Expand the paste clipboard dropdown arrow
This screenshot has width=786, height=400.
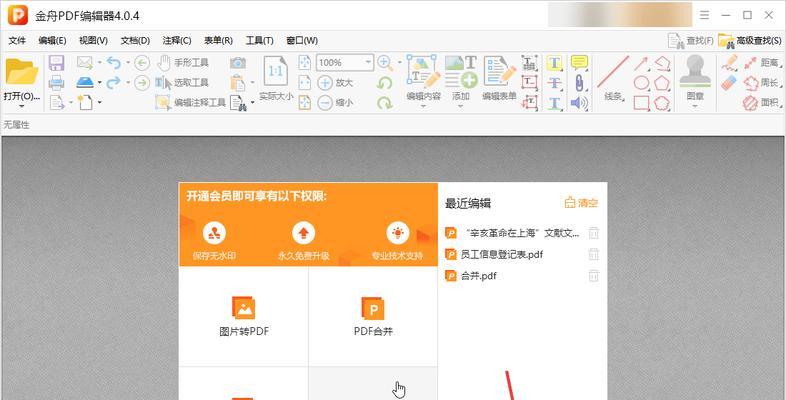pos(252,82)
